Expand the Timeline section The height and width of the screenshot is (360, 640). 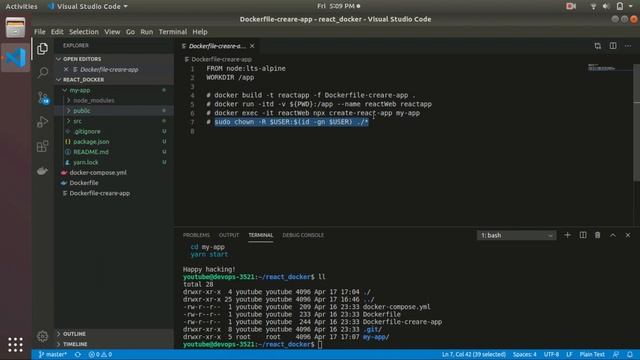click(x=114, y=344)
